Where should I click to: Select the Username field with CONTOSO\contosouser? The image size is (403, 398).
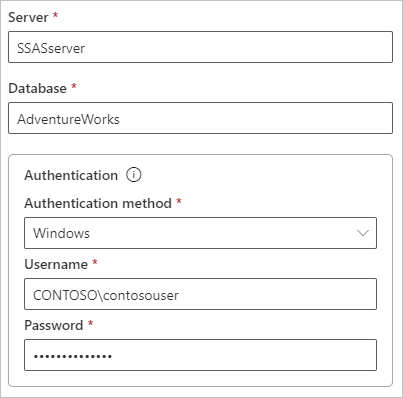tap(200, 294)
